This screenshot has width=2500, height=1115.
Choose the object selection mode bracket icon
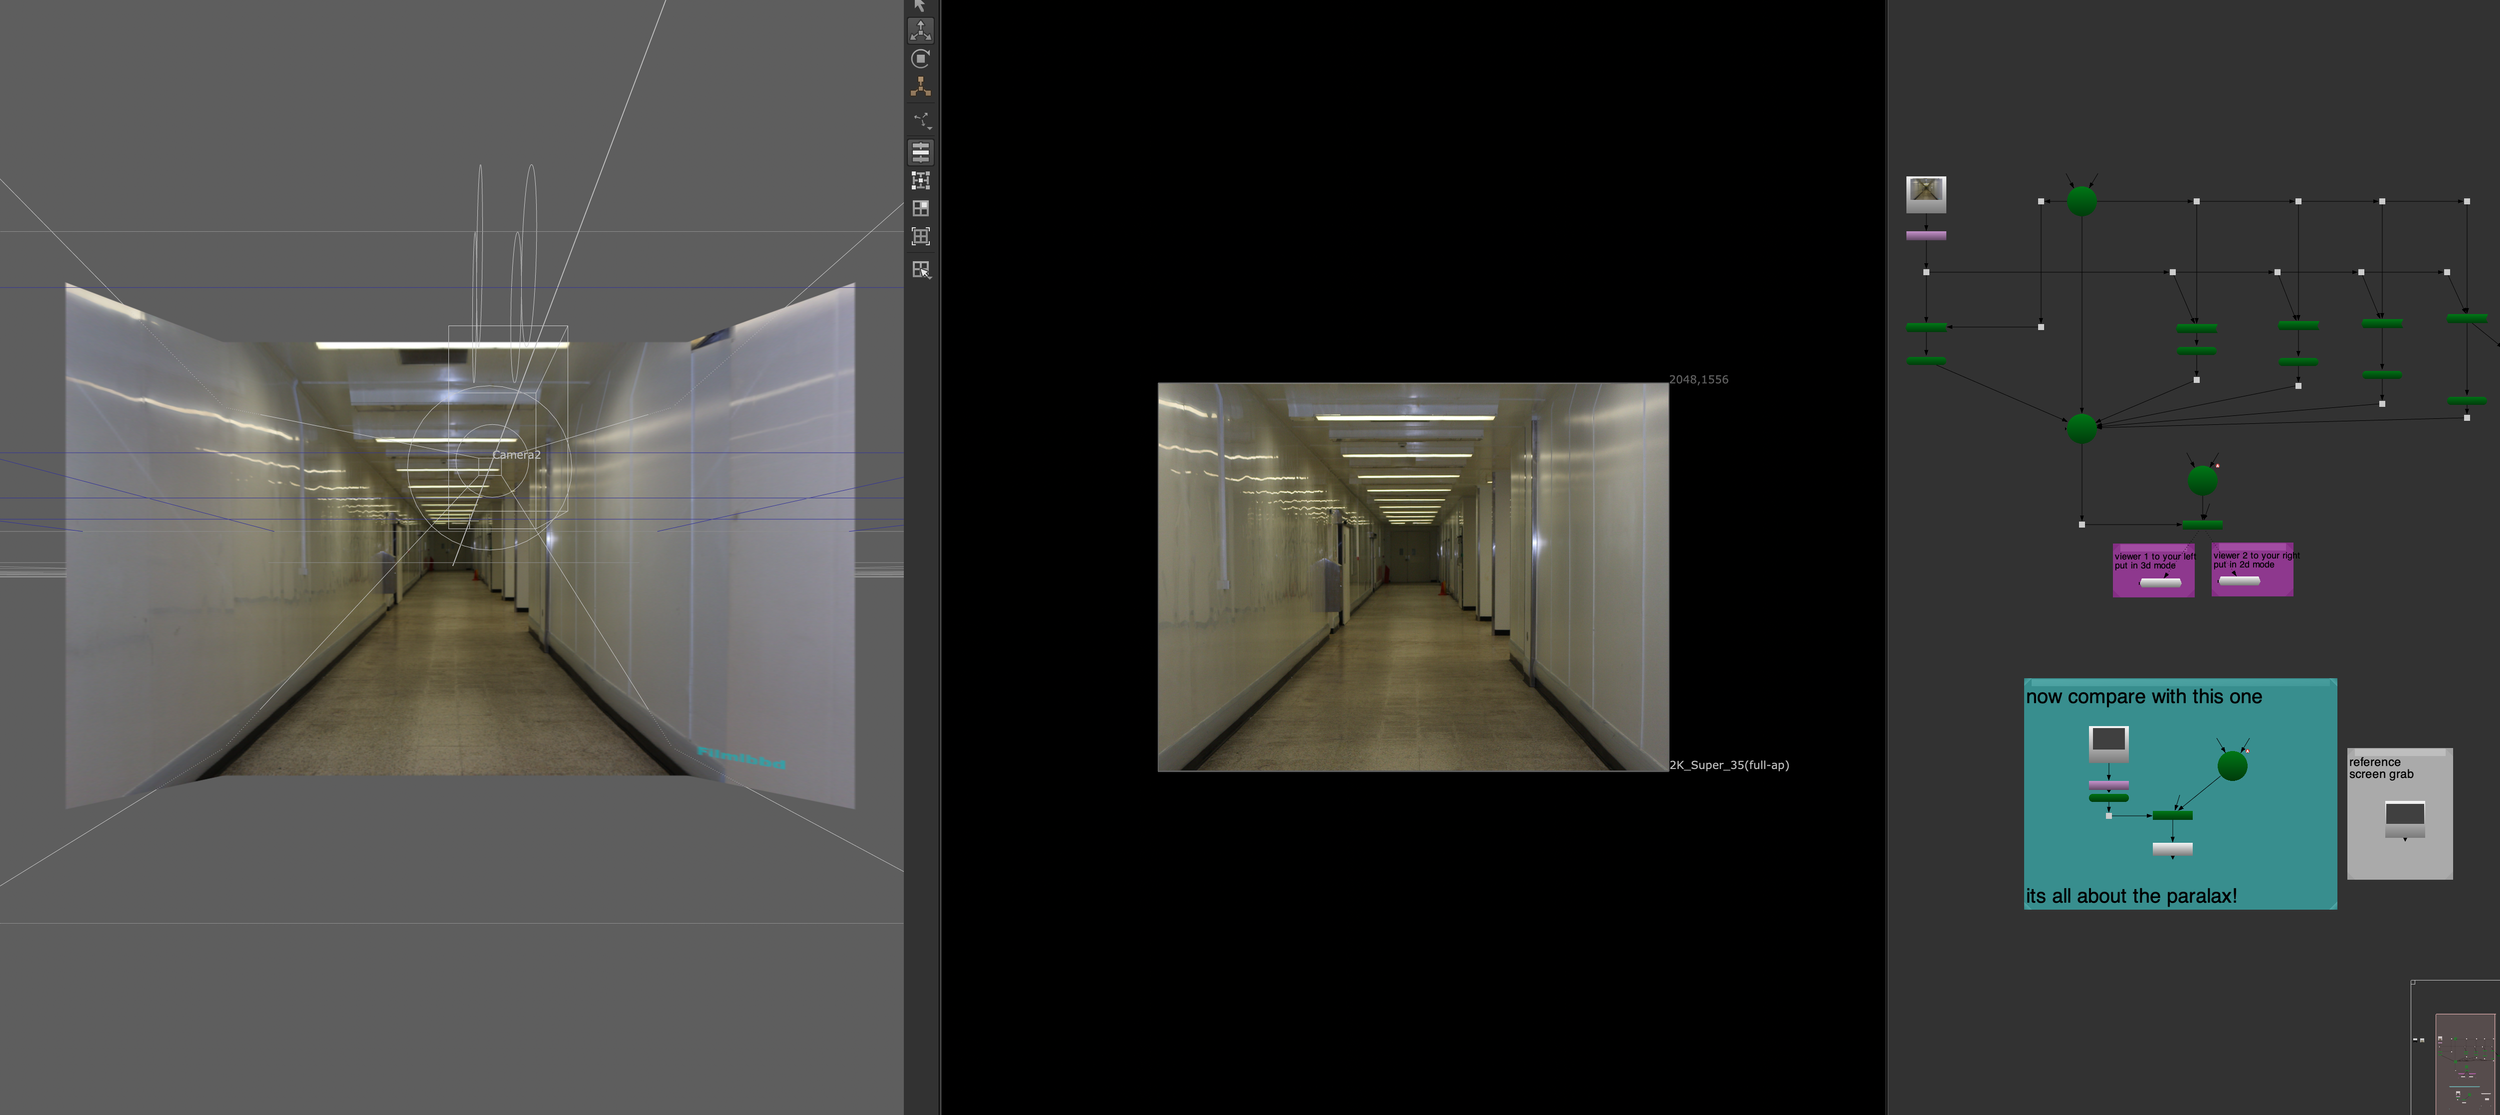(920, 237)
